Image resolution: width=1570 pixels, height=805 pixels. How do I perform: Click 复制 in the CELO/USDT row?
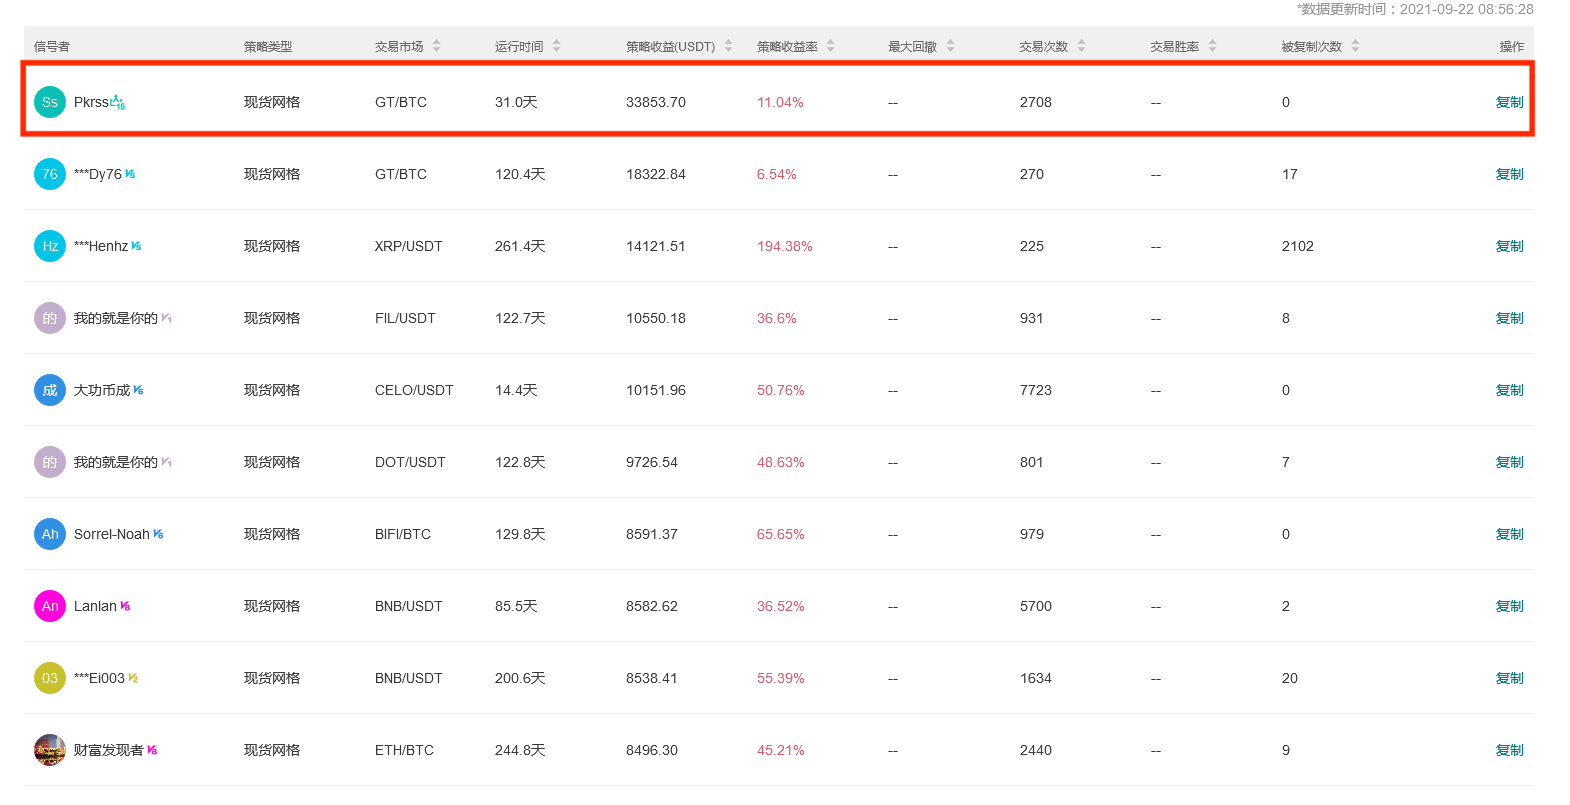[x=1509, y=390]
